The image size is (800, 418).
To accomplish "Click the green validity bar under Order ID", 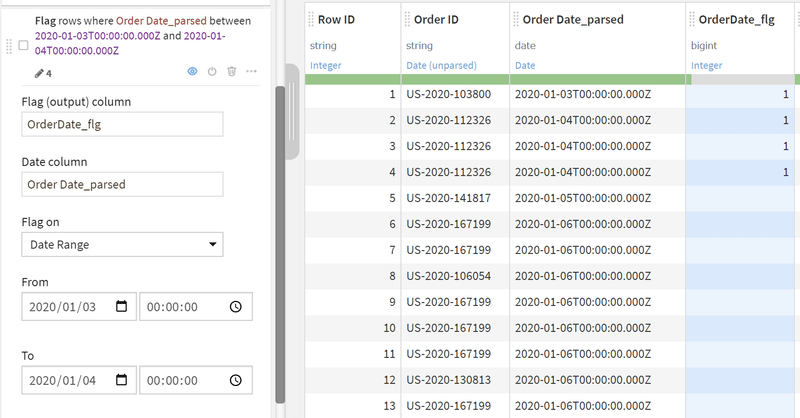I will tap(455, 79).
